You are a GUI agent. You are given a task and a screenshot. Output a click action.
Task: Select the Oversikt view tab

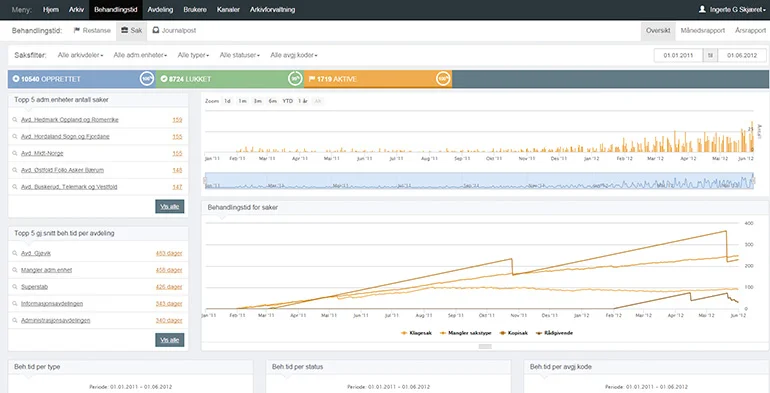pyautogui.click(x=658, y=30)
